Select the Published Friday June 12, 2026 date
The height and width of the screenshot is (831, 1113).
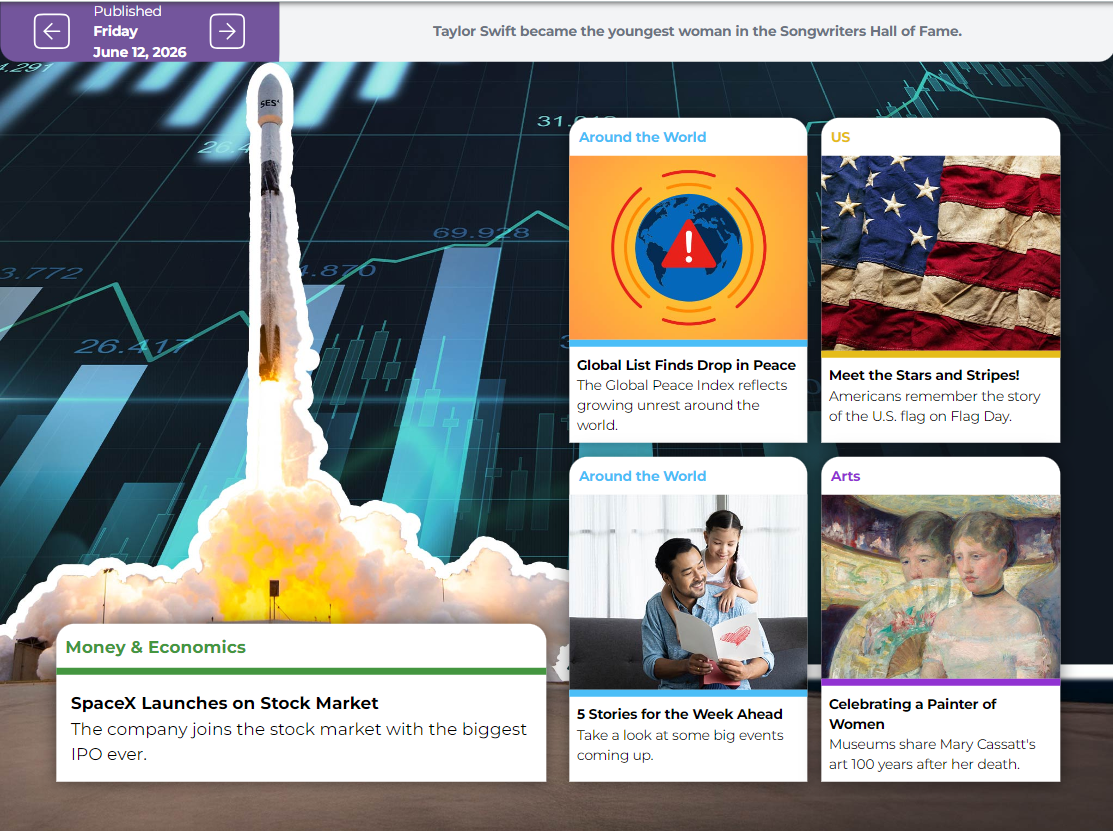click(x=140, y=31)
